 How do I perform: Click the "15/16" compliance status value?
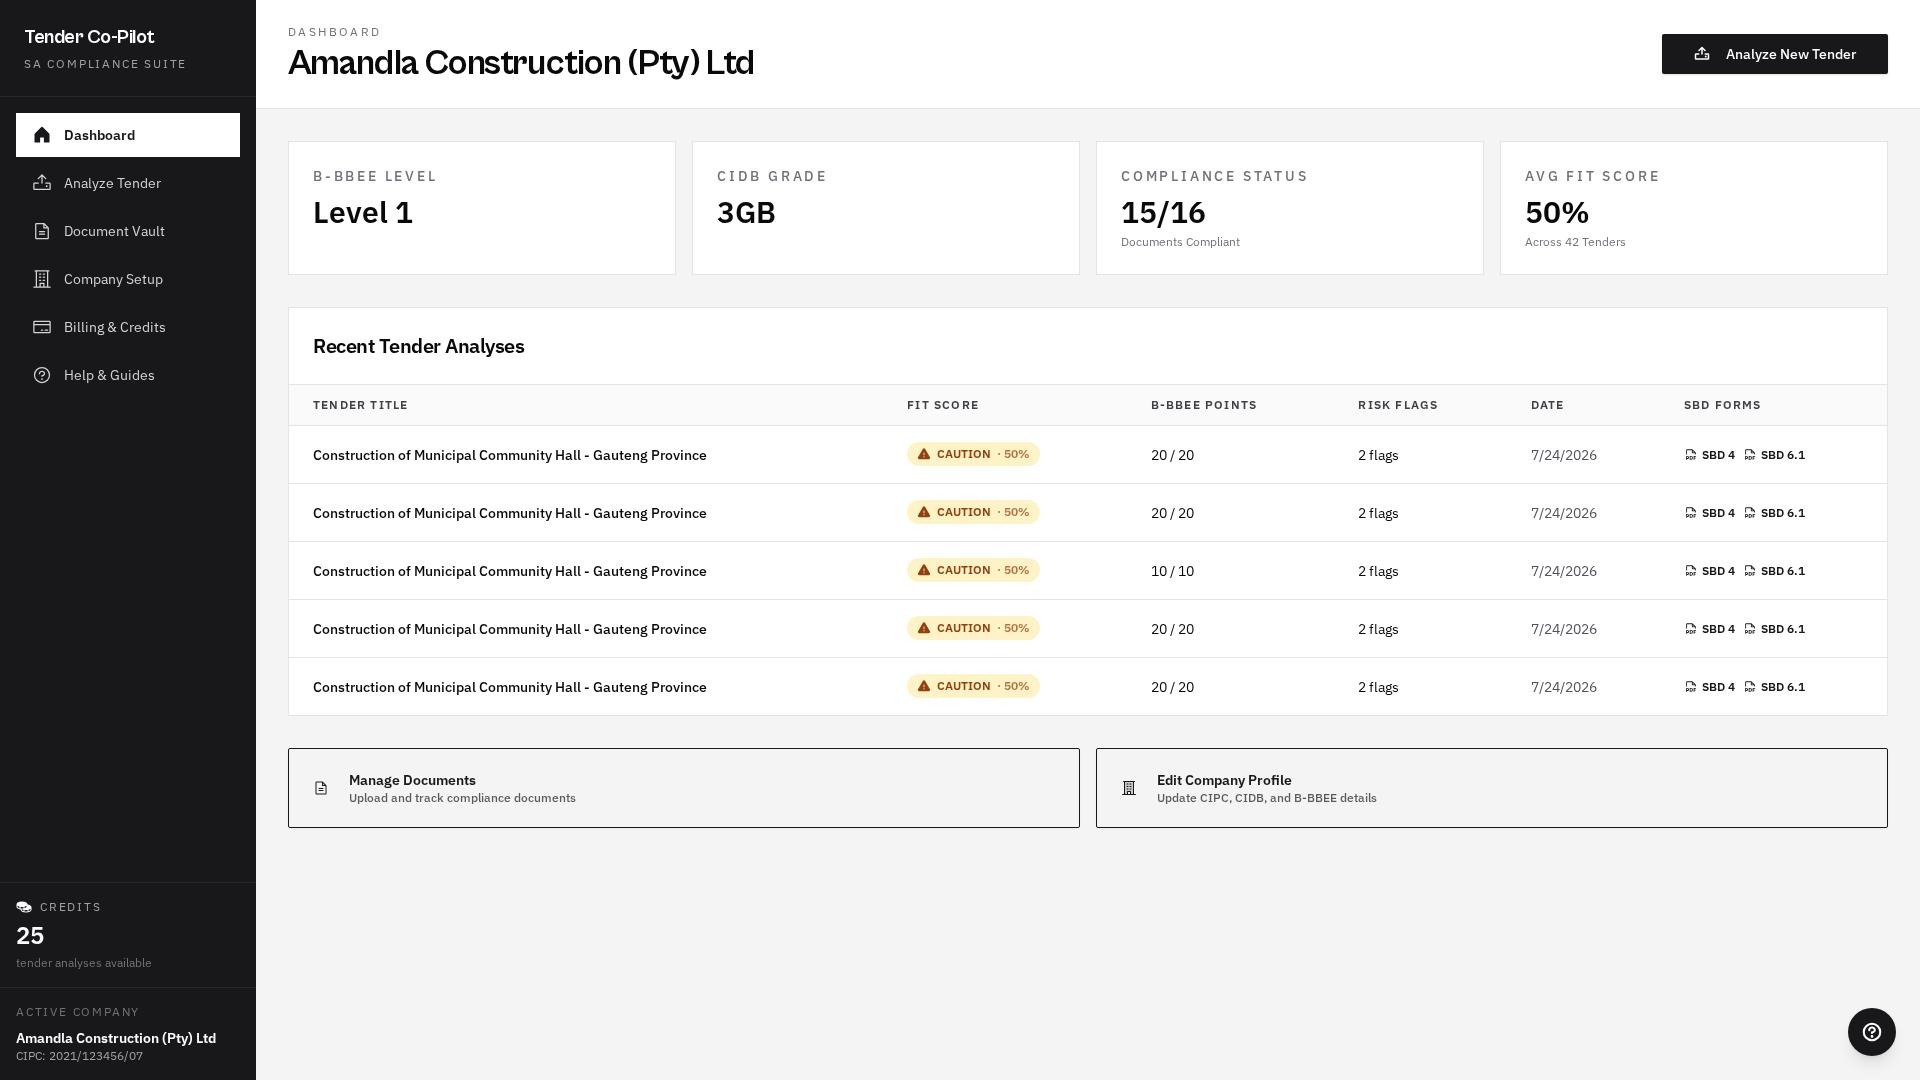point(1163,212)
